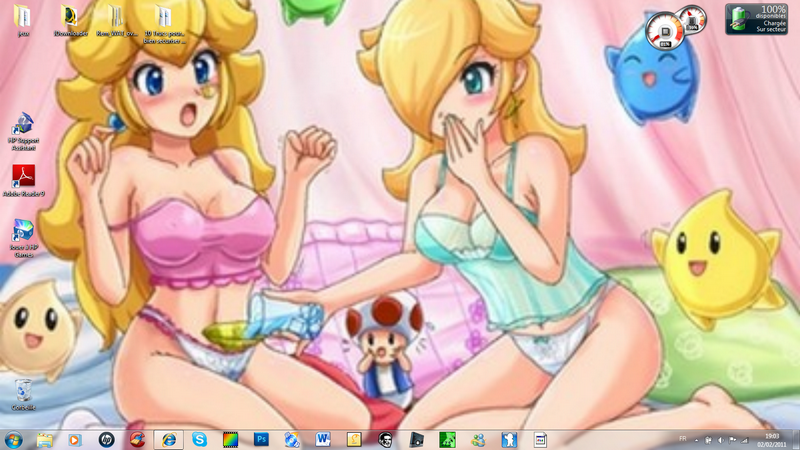Open Windows Explorer from the taskbar

point(44,439)
